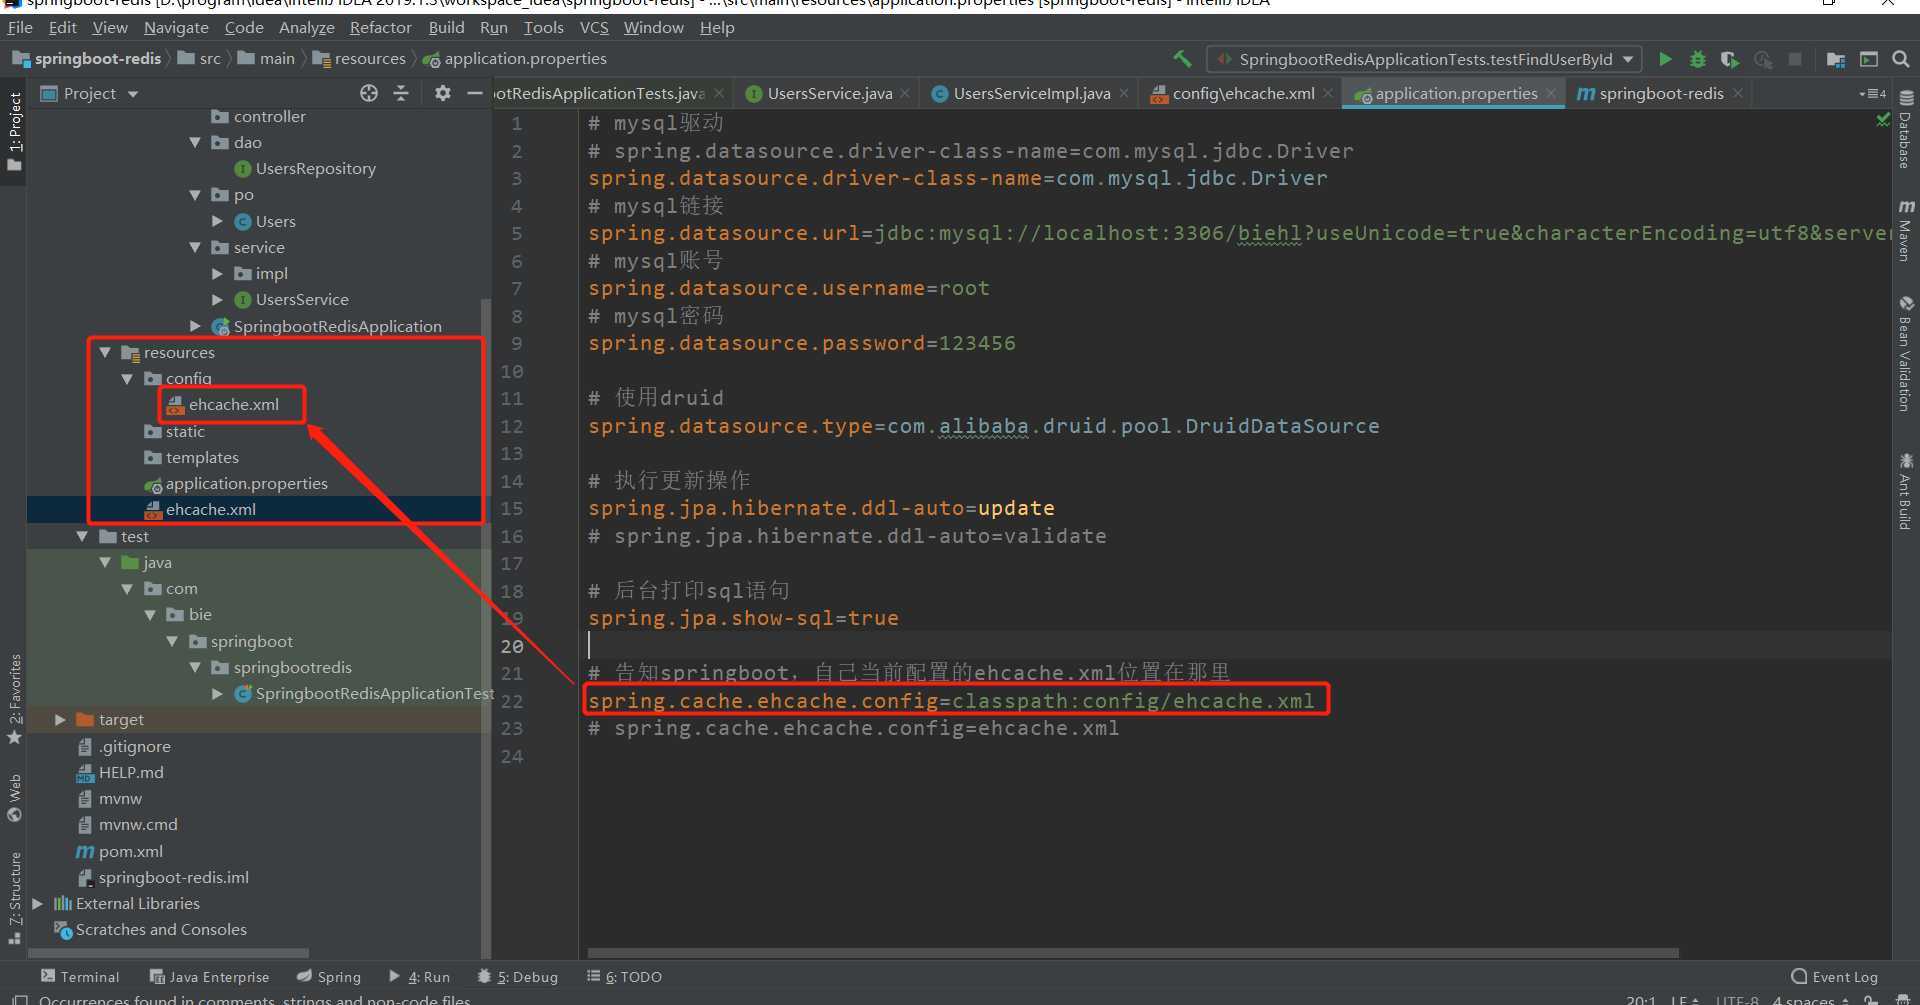Open the File menu
1920x1005 pixels.
tap(20, 28)
